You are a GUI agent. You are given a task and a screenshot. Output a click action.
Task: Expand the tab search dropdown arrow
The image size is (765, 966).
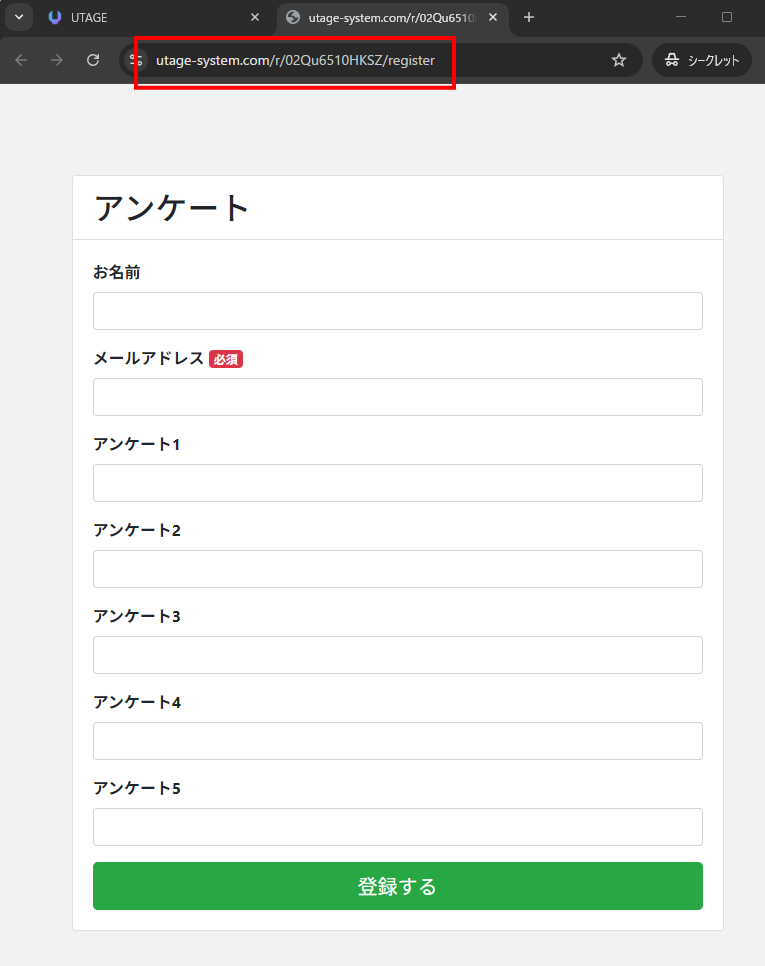point(18,17)
